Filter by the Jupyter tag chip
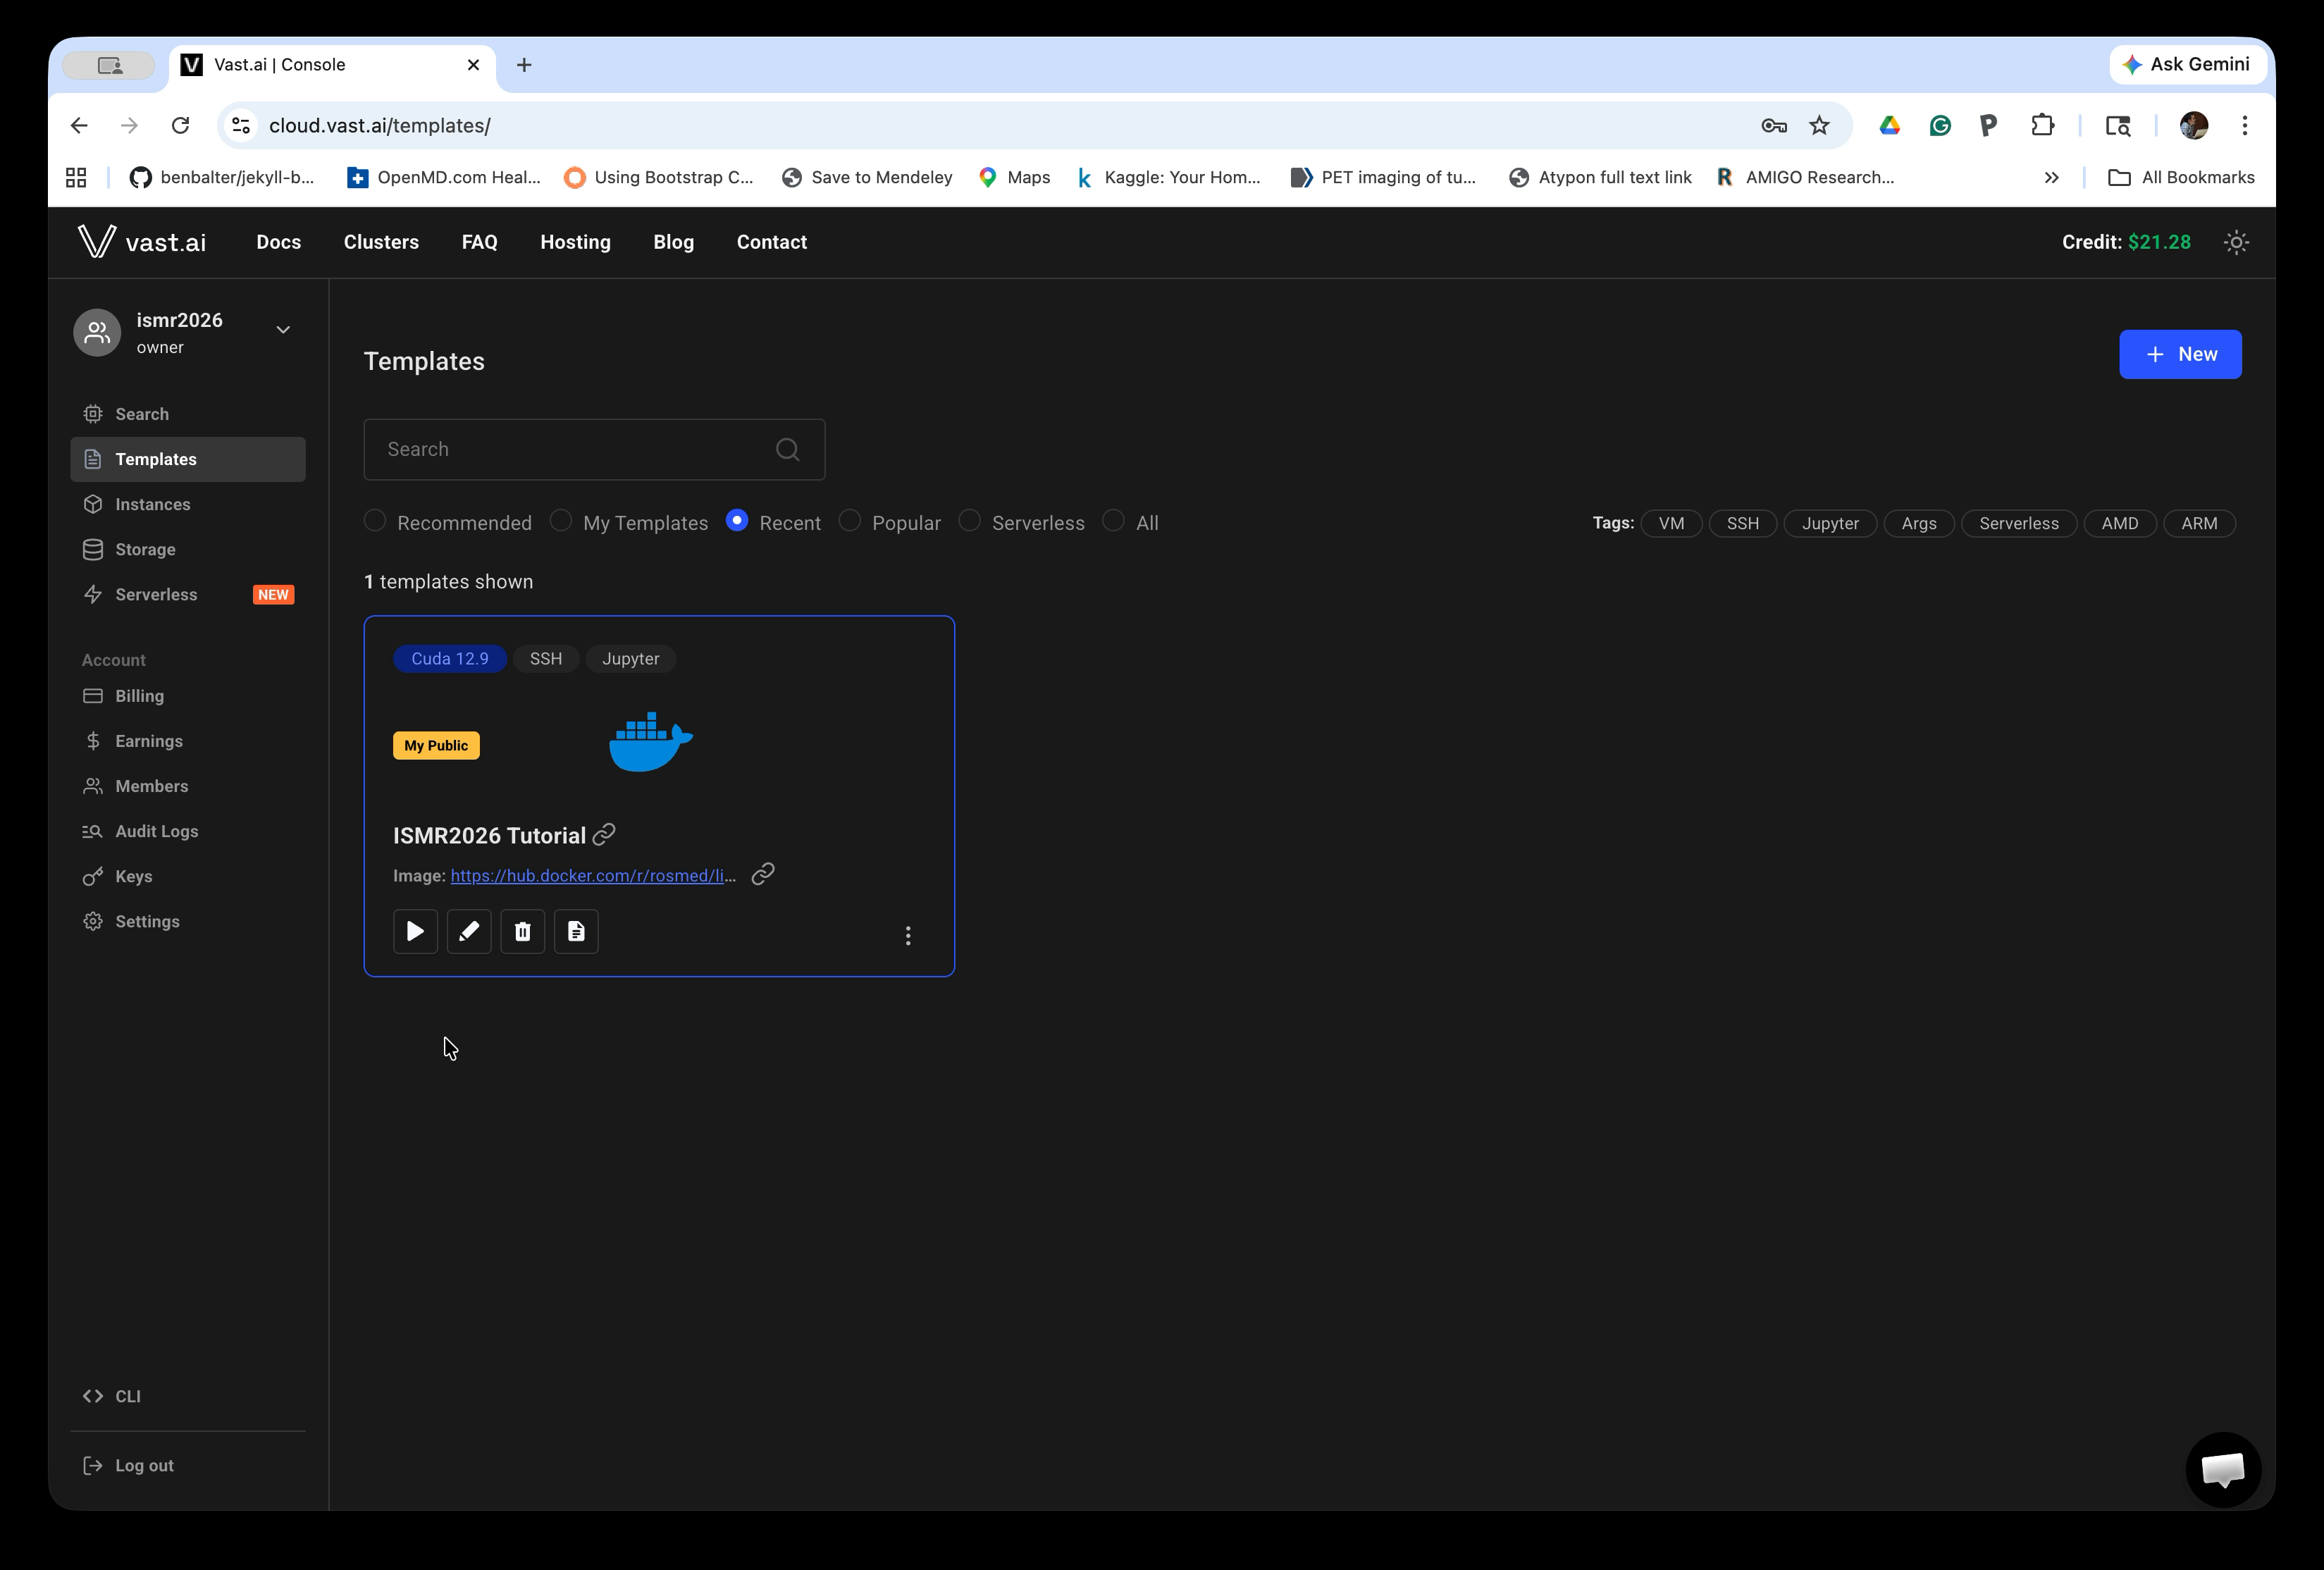 [x=1829, y=523]
